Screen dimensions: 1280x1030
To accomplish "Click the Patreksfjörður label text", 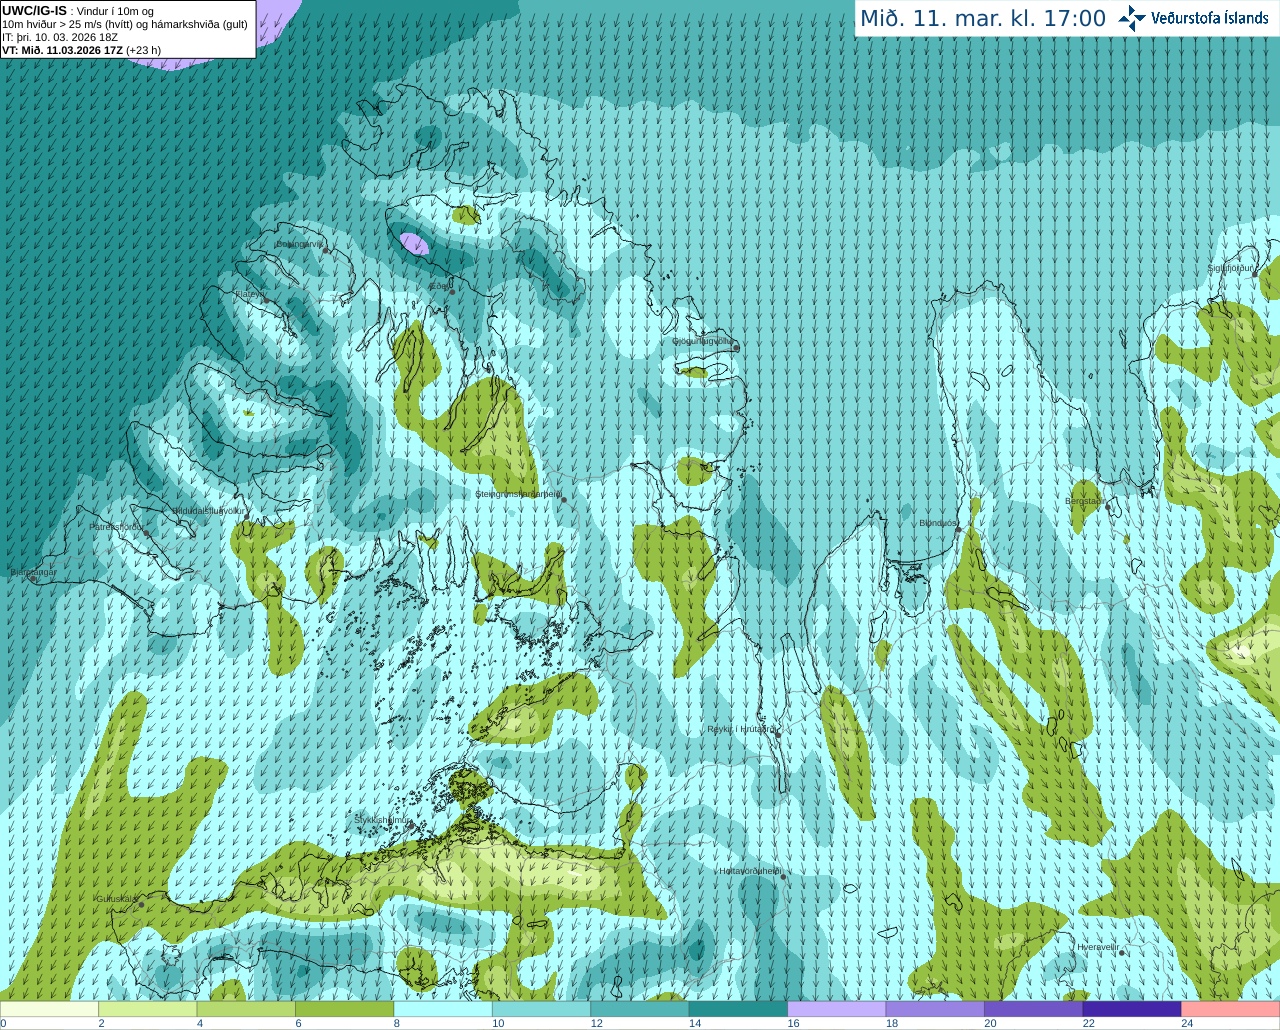I will coord(117,527).
